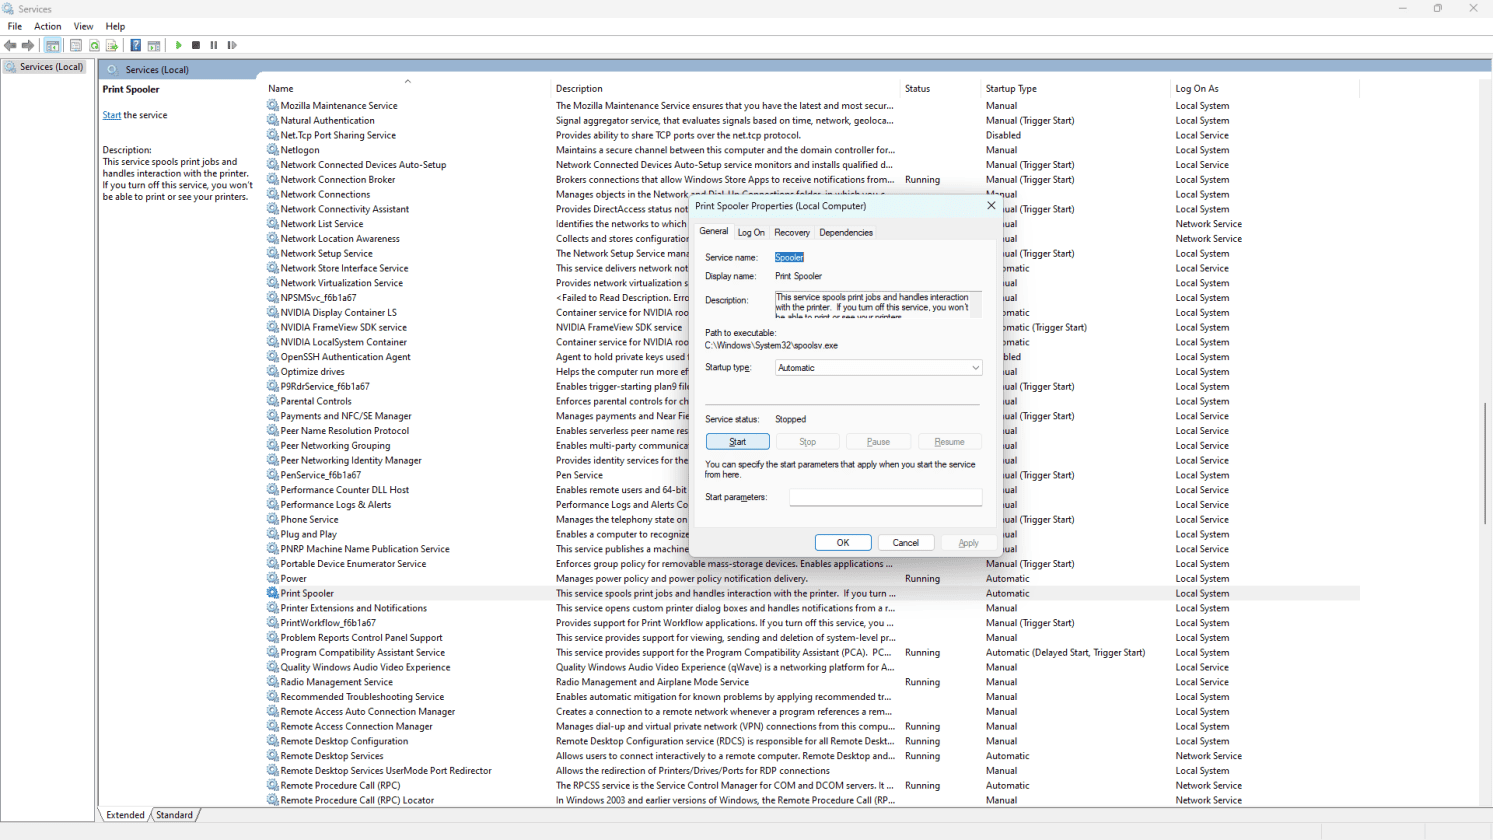This screenshot has height=840, width=1493.
Task: Toggle the Show/Hide Console Tree icon
Action: pyautogui.click(x=52, y=45)
